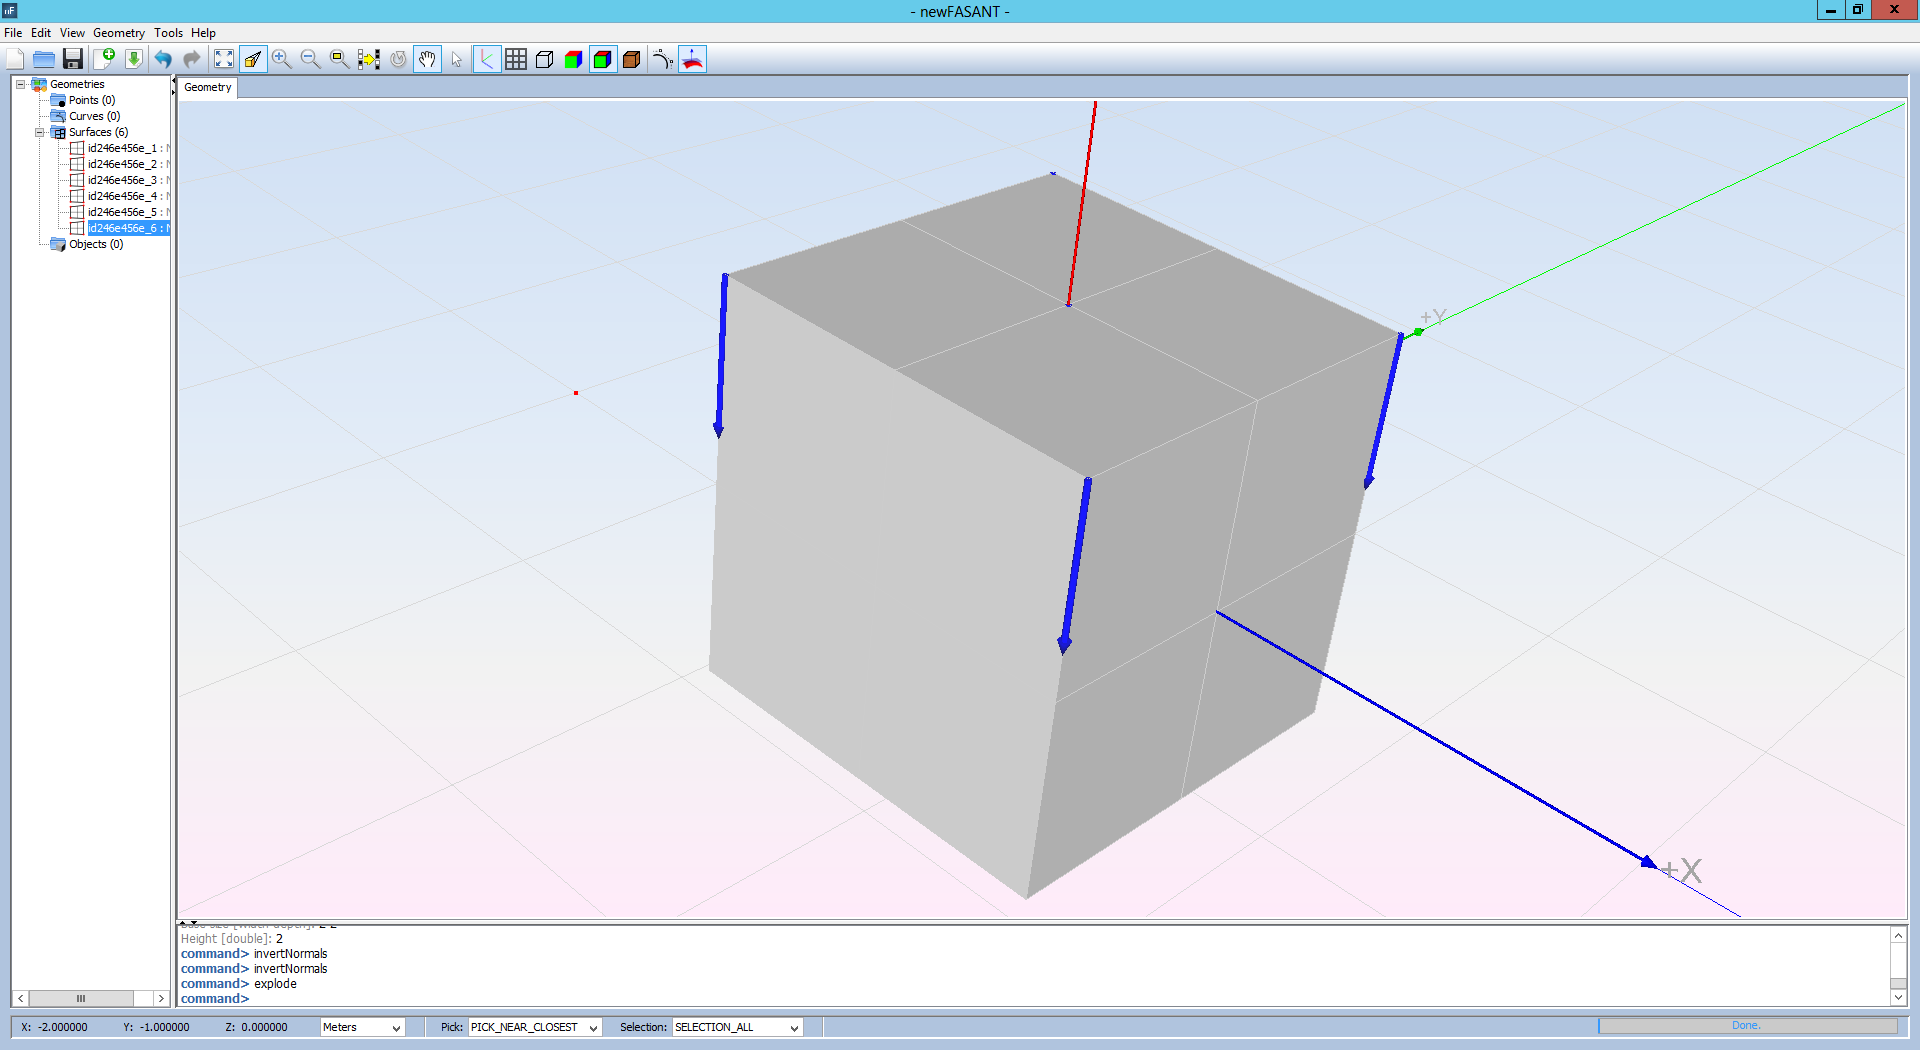
Task: Select the Curves (0) folder
Action: coord(93,116)
